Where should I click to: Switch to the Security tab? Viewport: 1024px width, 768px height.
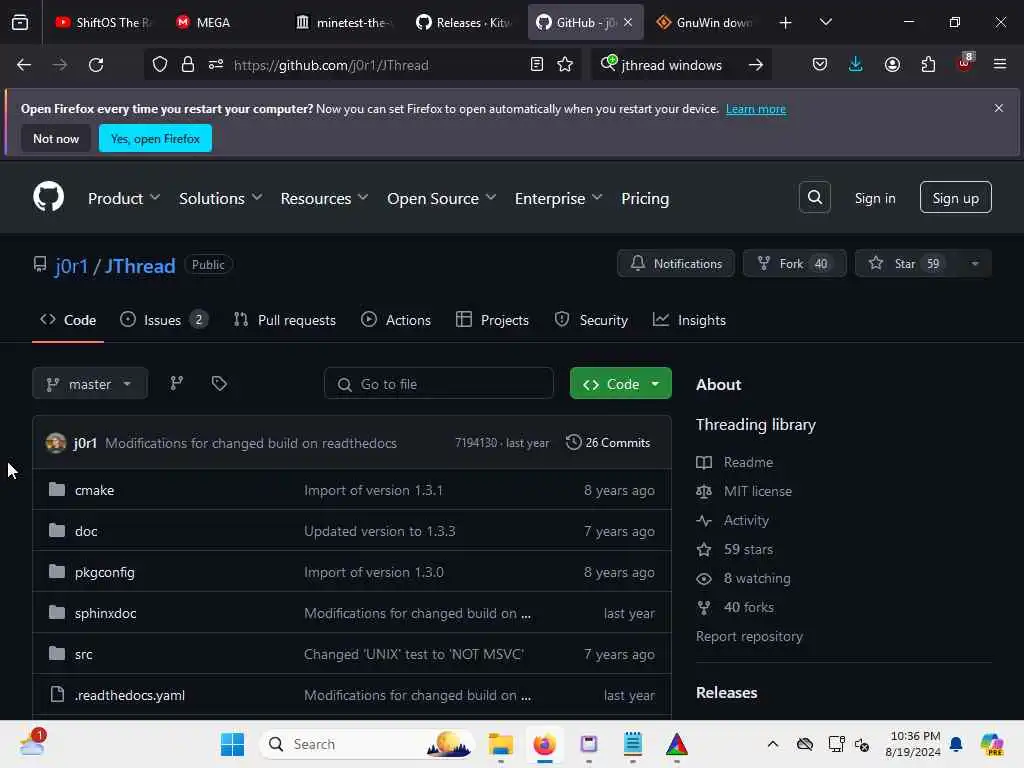(x=591, y=320)
